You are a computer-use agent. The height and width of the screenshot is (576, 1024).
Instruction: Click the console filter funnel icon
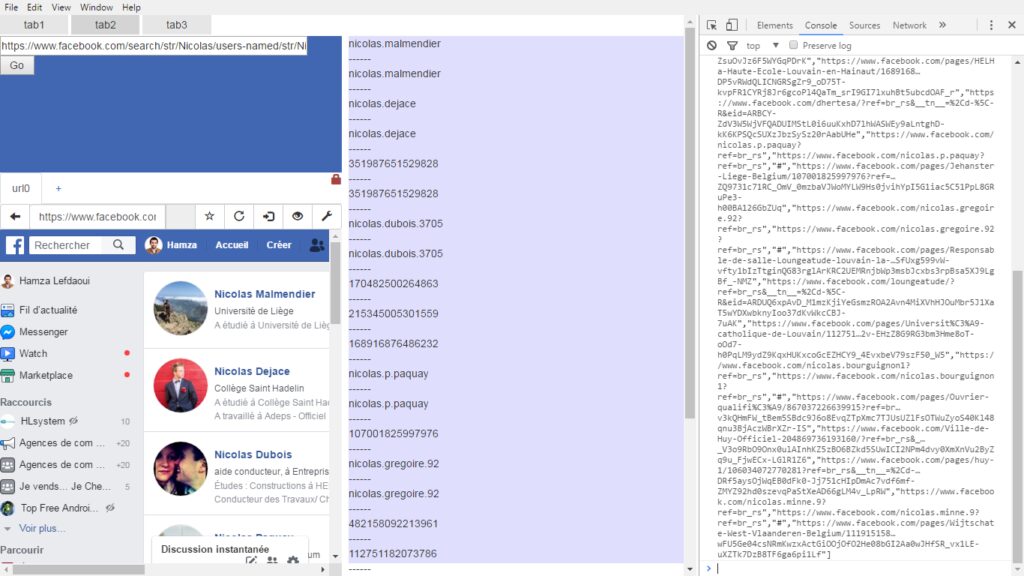pyautogui.click(x=732, y=46)
